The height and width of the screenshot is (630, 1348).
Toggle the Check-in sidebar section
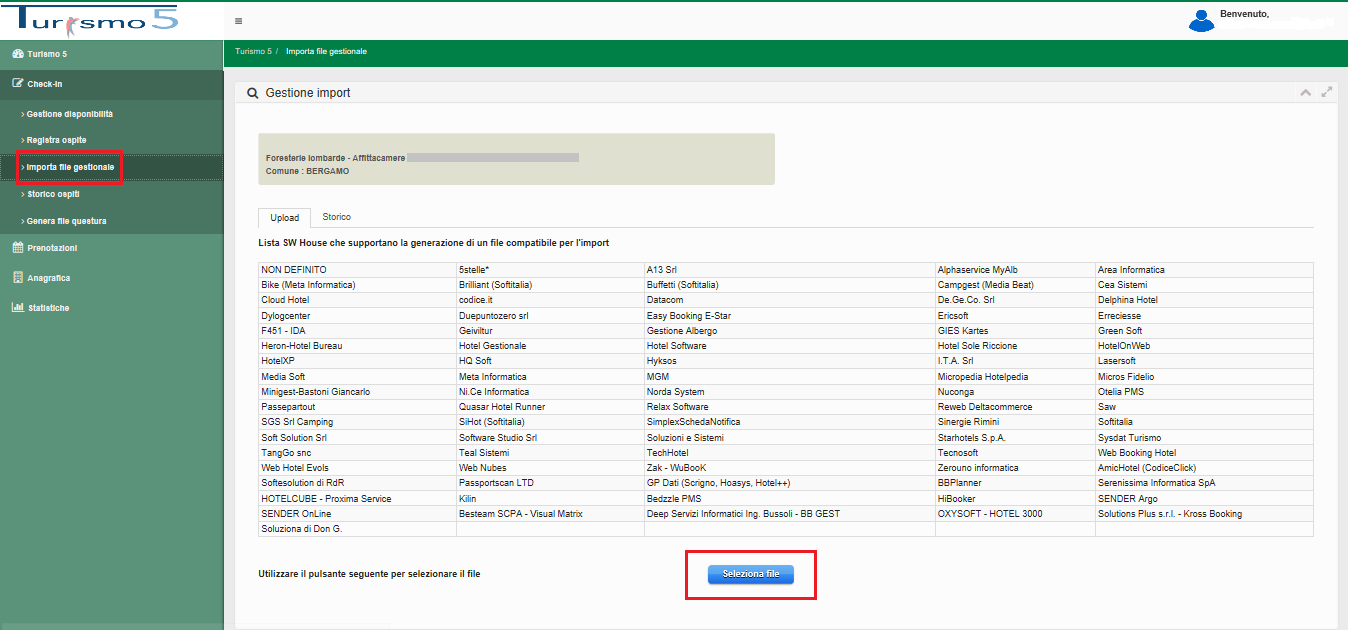[x=111, y=84]
